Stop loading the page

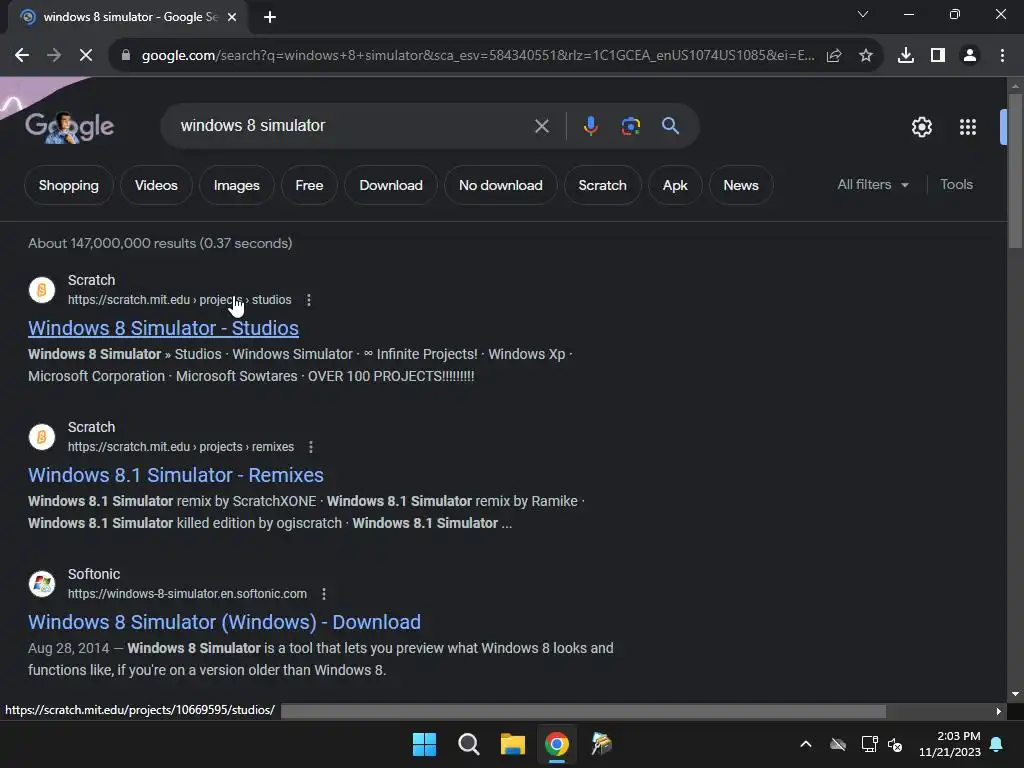(x=86, y=56)
